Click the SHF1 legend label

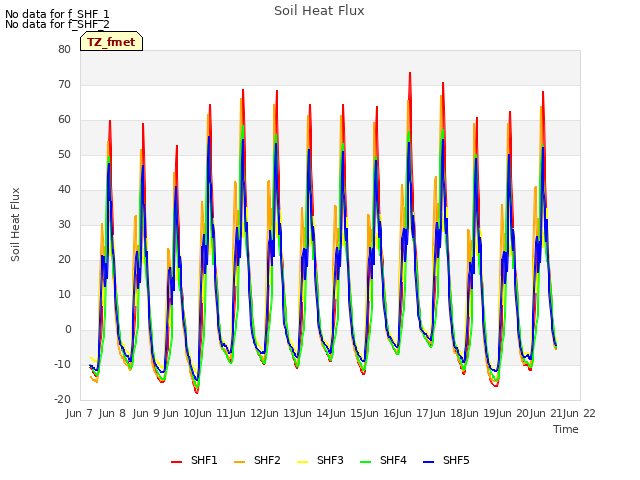(204, 460)
